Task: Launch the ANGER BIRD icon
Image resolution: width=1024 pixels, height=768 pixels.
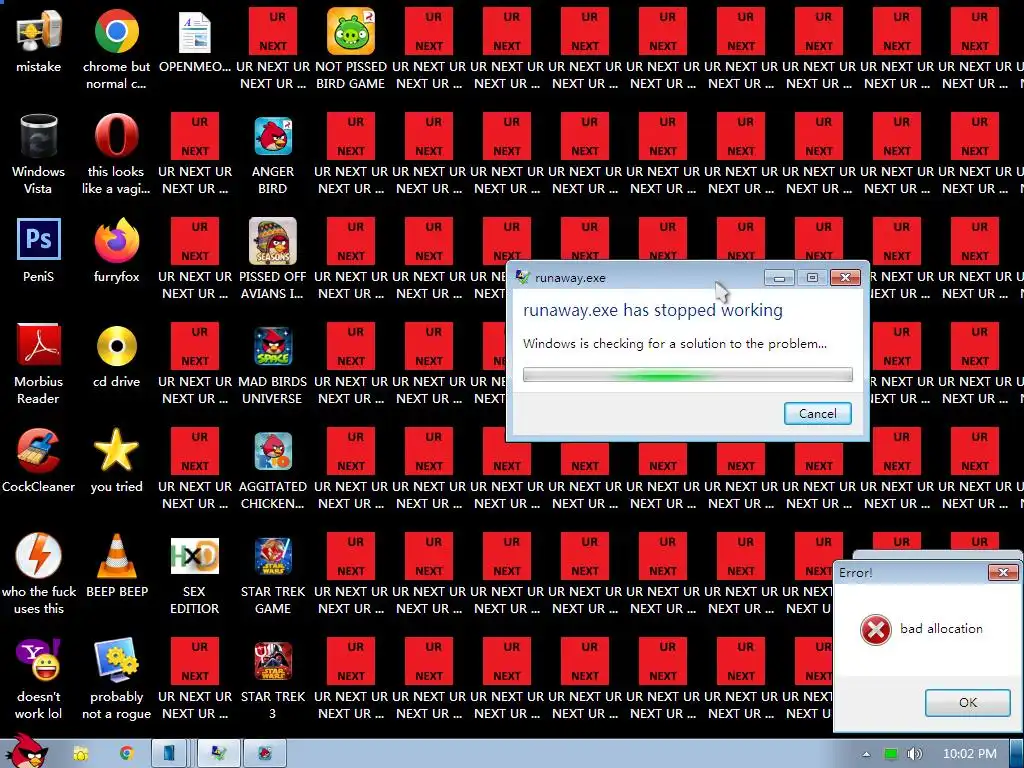Action: pos(273,136)
